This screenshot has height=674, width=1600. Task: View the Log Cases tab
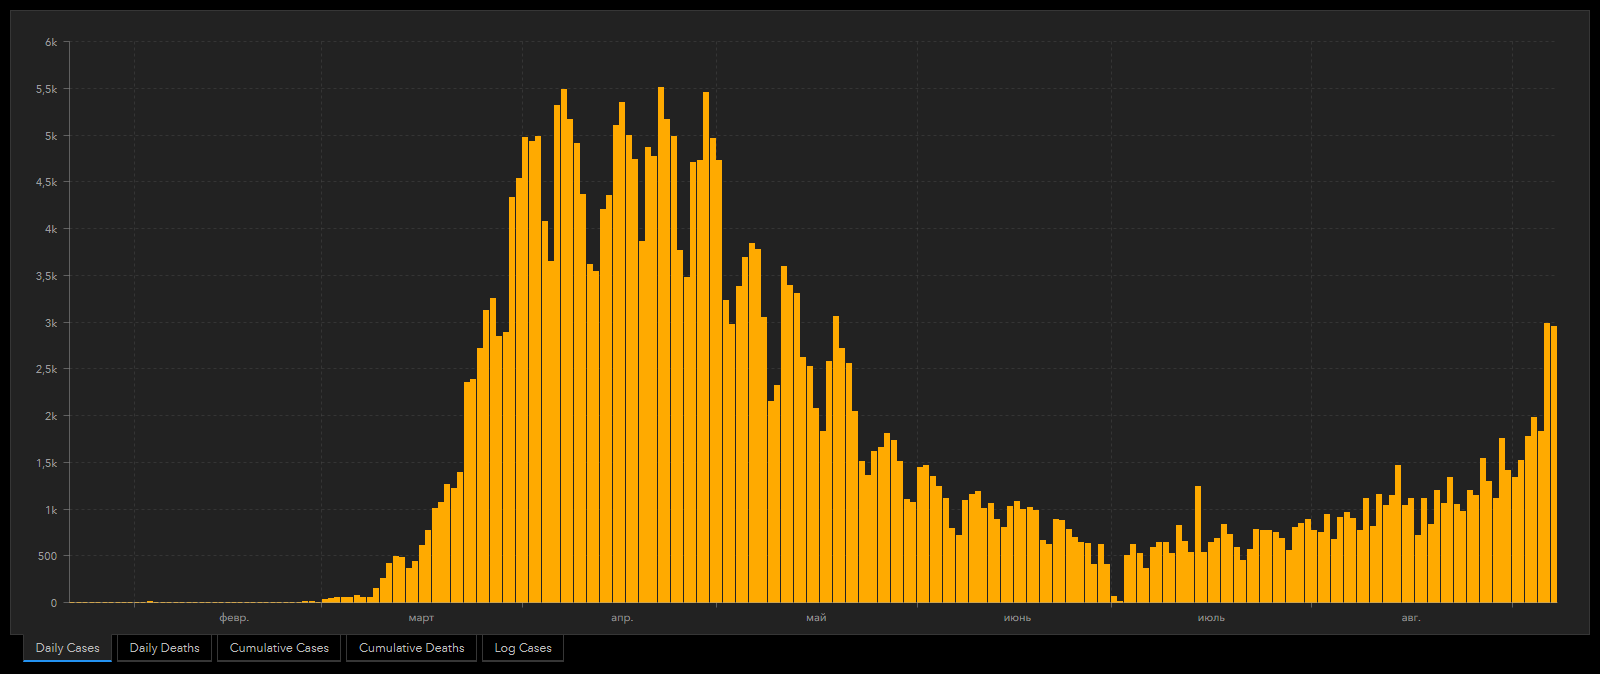[x=523, y=648]
